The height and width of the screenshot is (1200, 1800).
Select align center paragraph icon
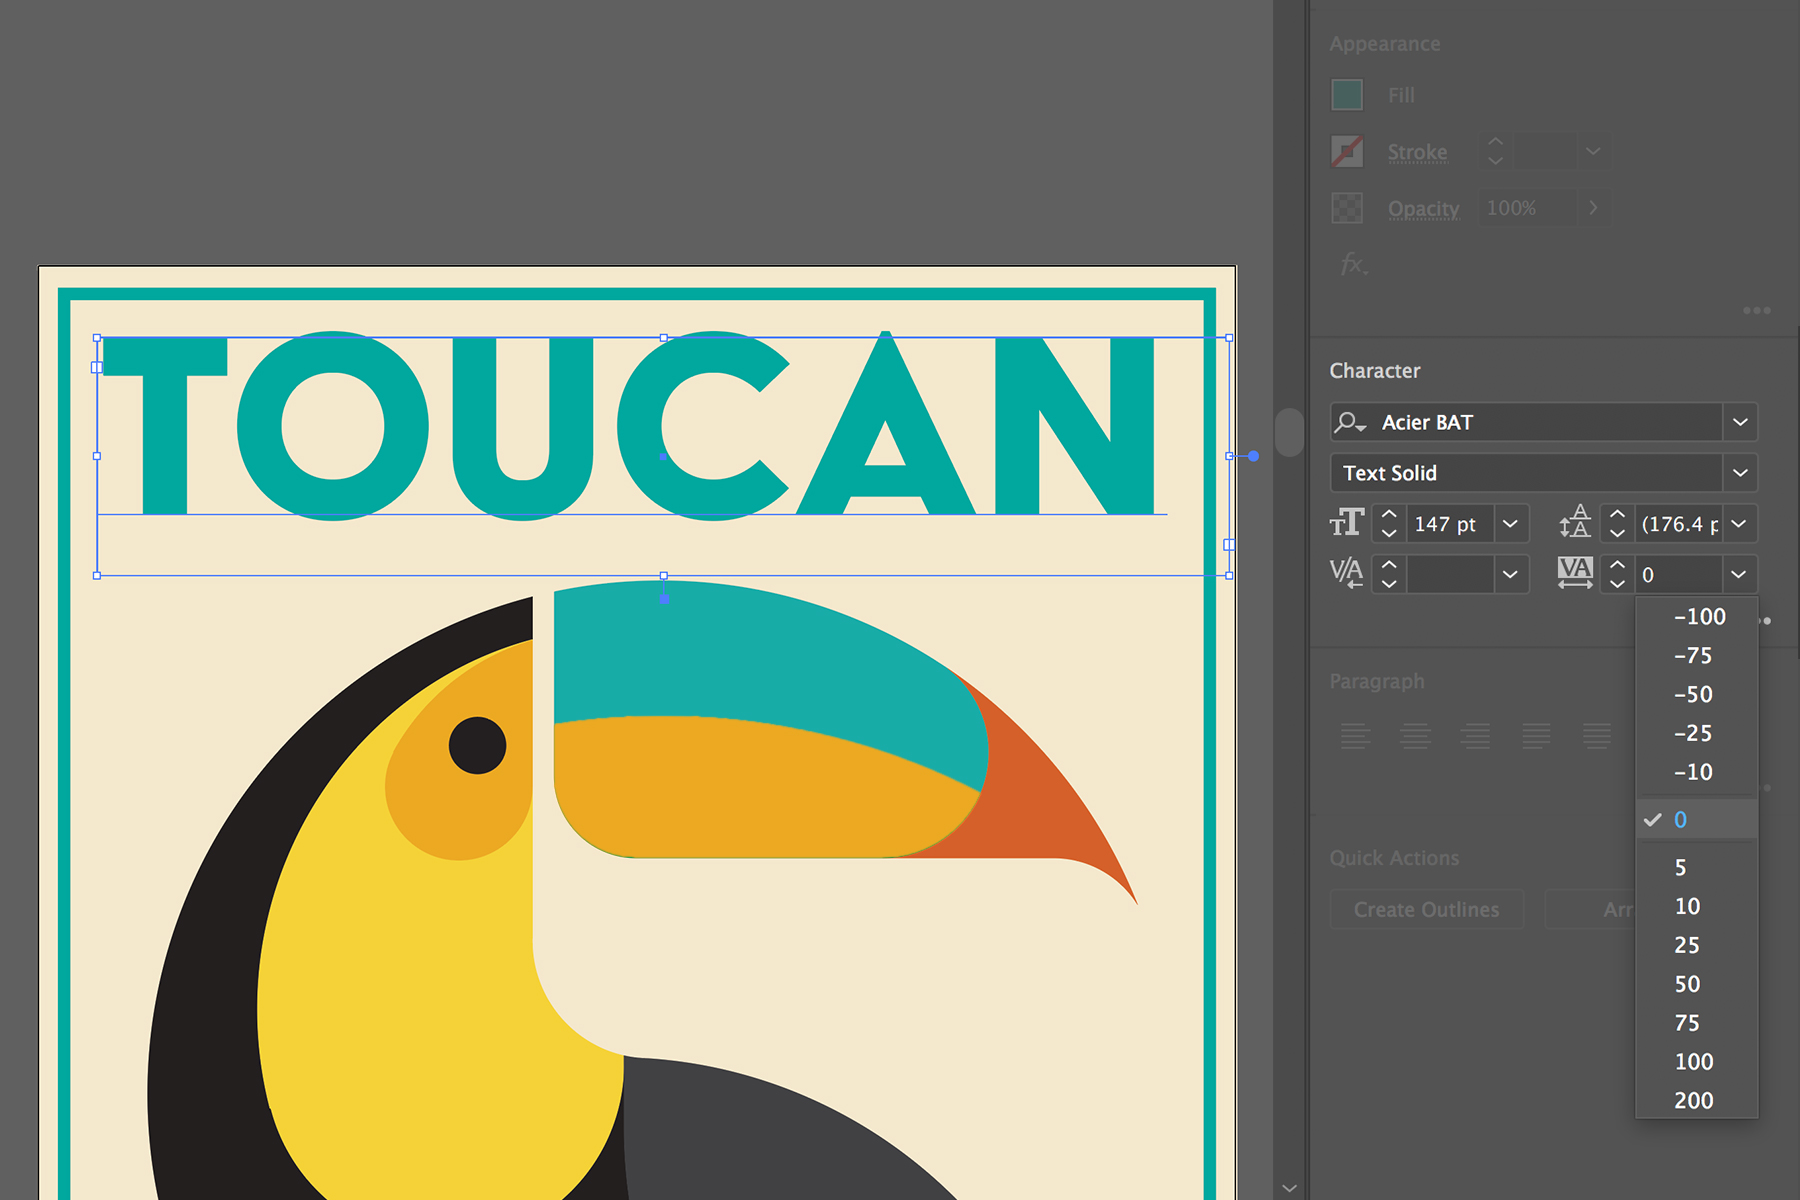[x=1415, y=736]
